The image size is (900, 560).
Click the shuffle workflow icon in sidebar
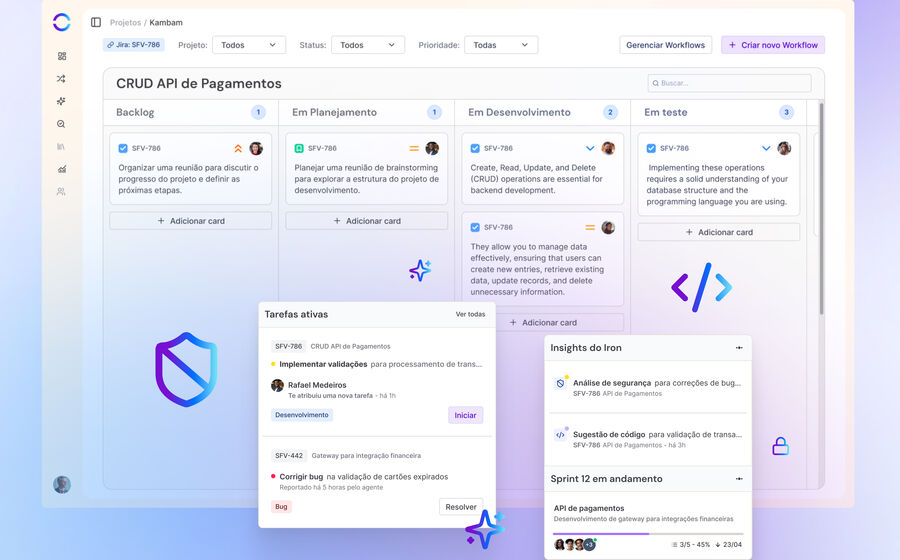coord(61,79)
